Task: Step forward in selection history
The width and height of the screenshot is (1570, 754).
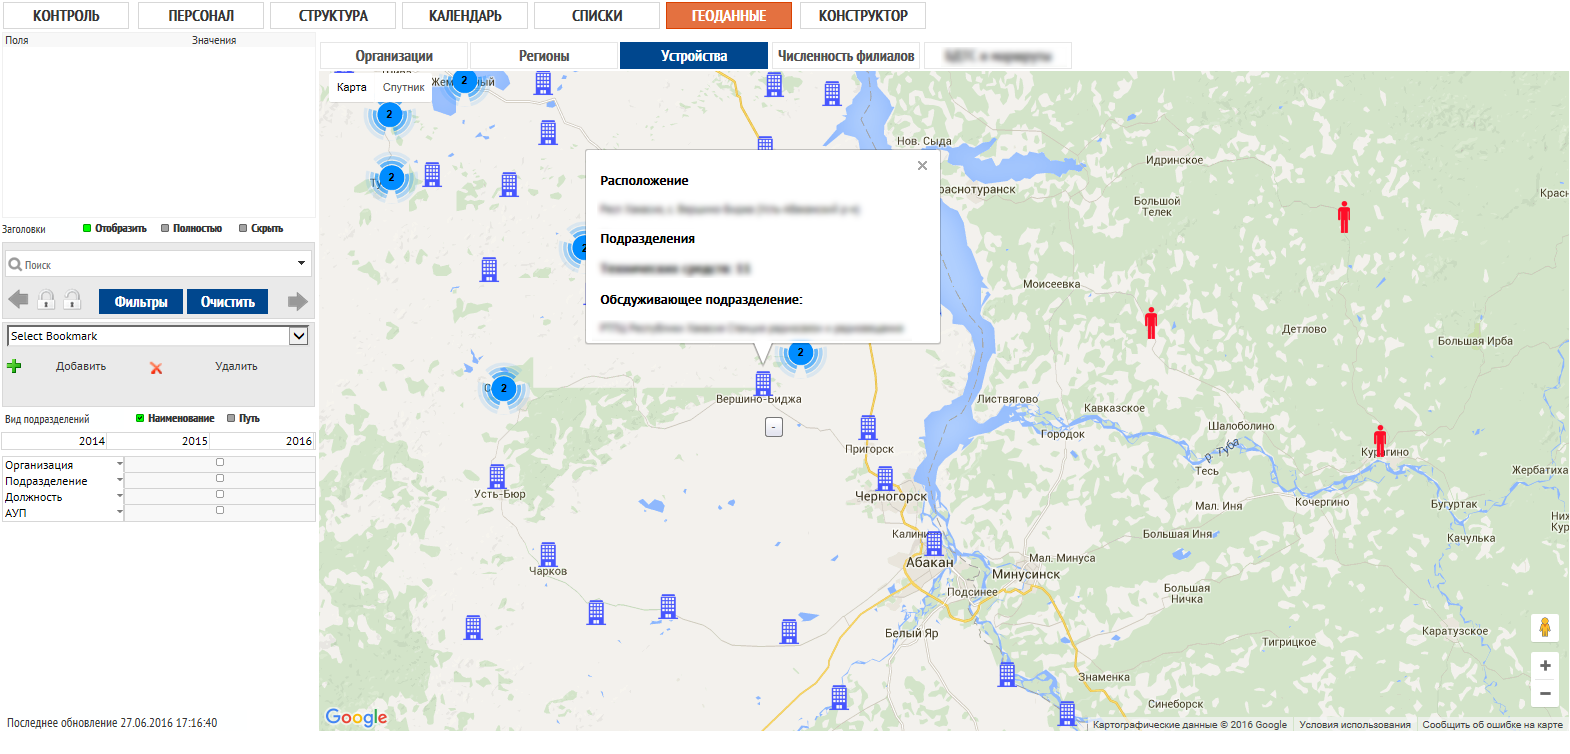Action: click(298, 301)
